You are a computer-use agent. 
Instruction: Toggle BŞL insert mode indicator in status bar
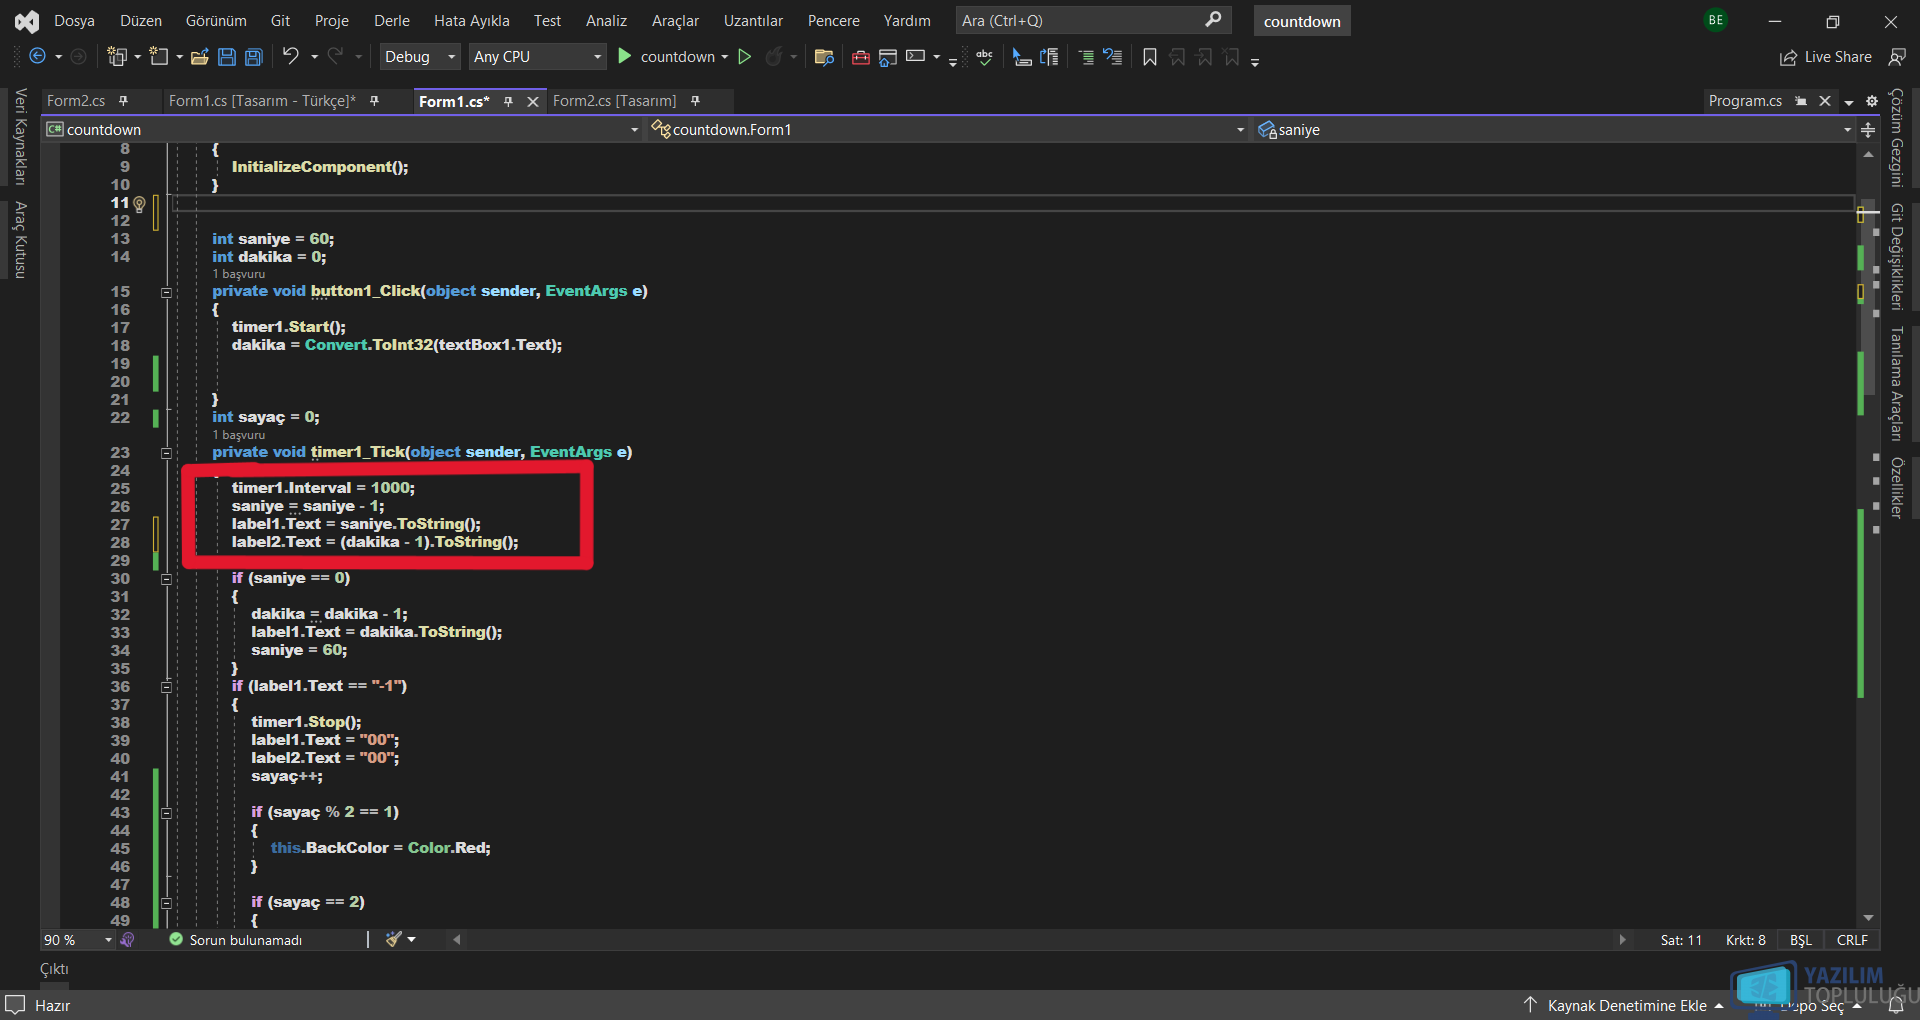(x=1801, y=940)
